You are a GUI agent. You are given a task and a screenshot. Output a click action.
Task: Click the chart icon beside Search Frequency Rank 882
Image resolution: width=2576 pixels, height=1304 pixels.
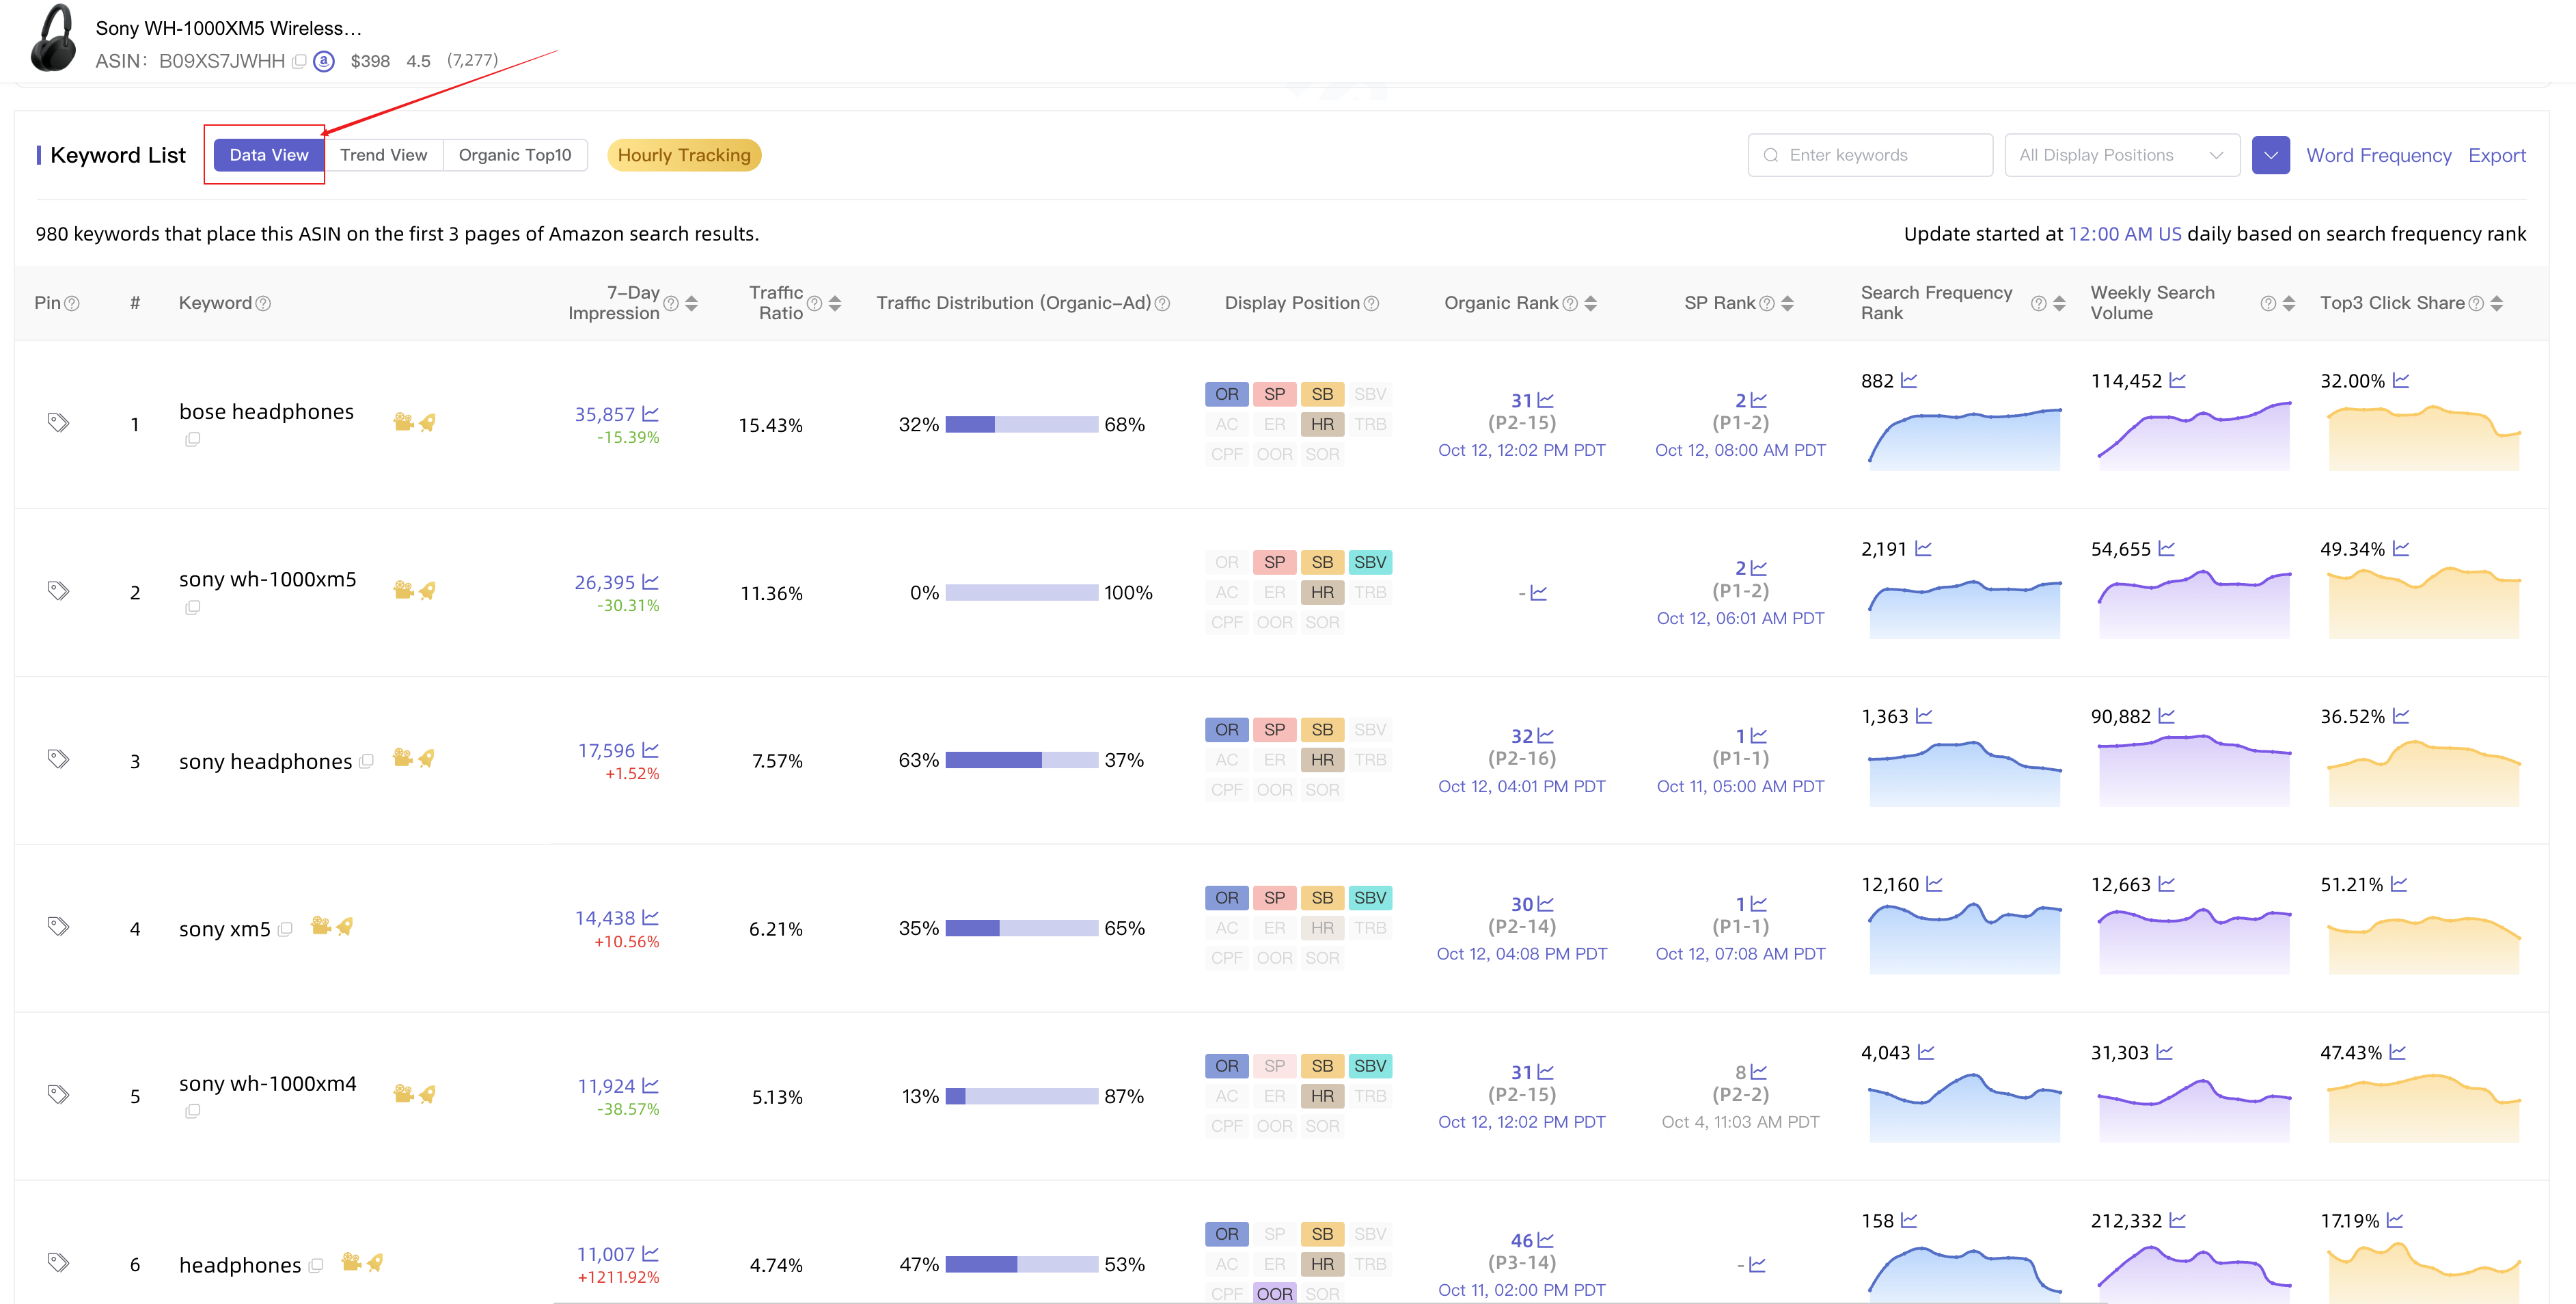(1909, 380)
